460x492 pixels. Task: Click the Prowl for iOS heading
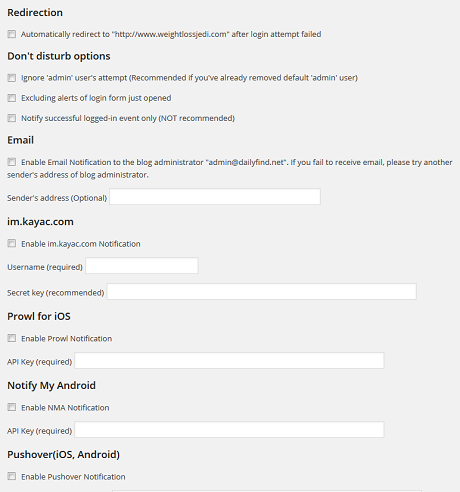39,316
